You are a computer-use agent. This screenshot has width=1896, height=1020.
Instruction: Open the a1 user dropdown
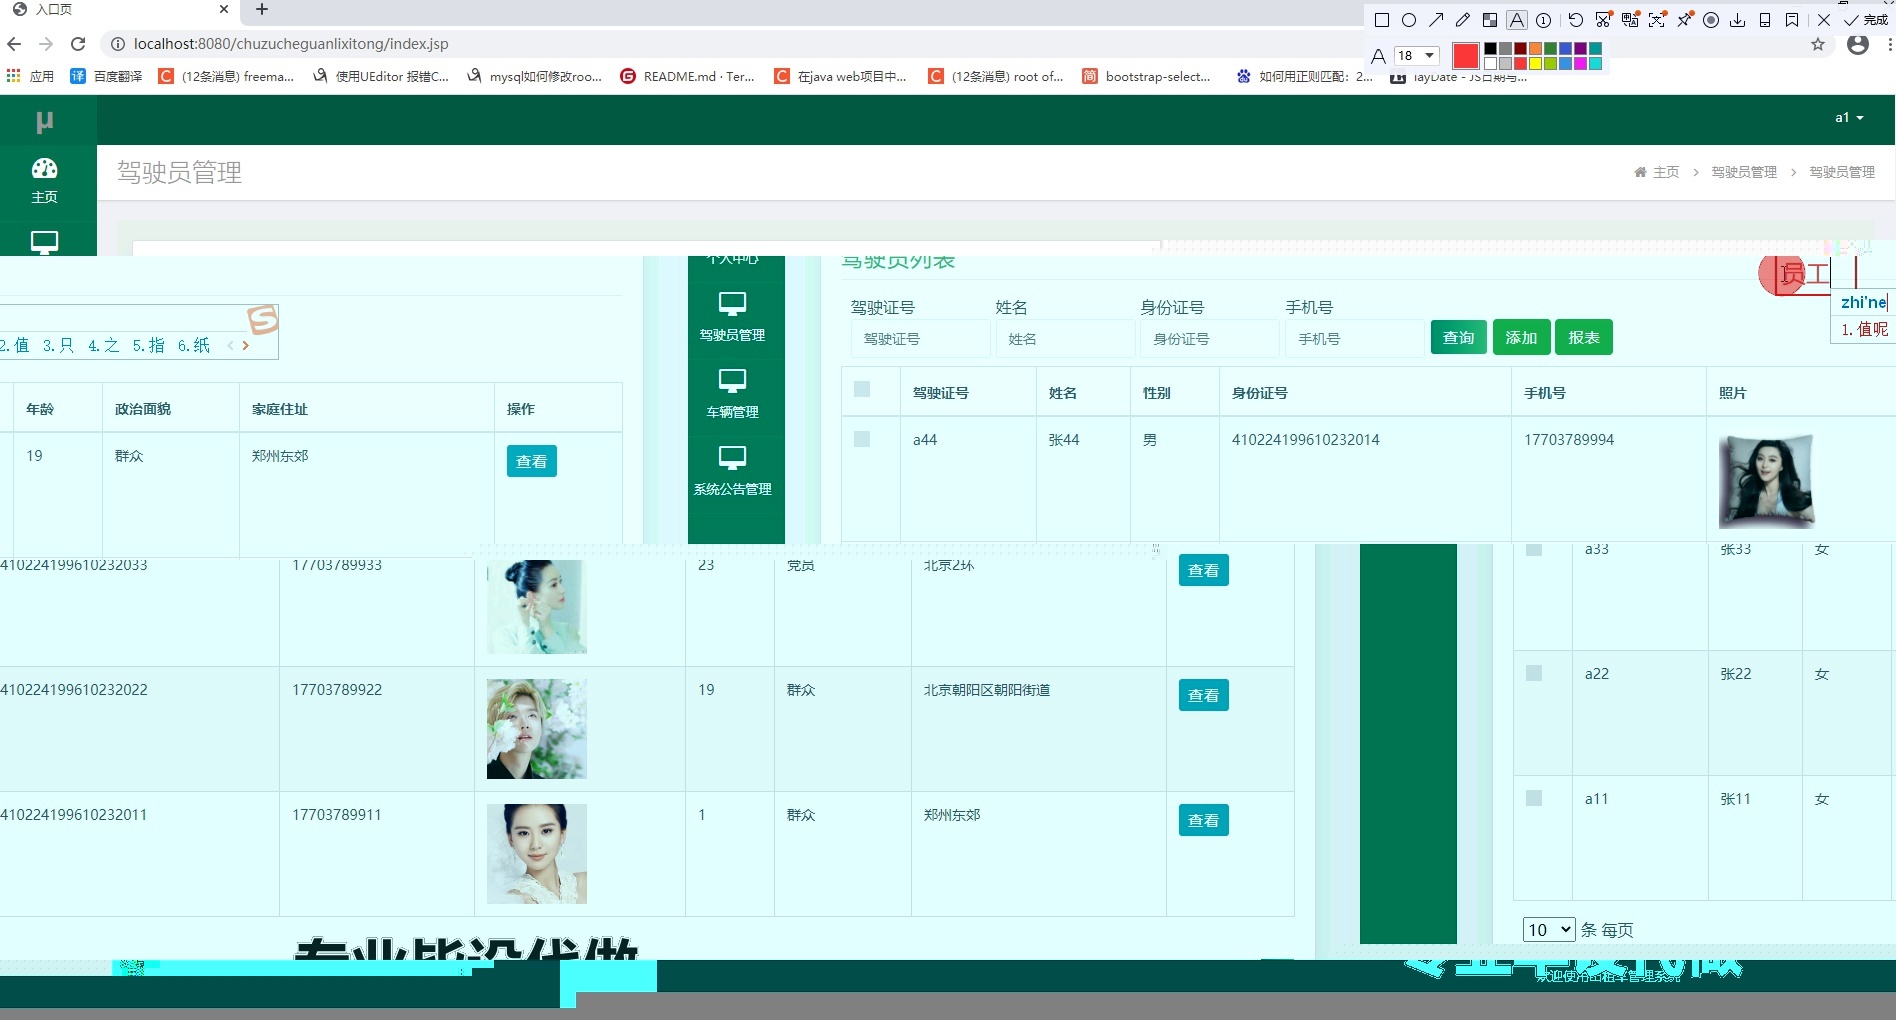[1849, 118]
